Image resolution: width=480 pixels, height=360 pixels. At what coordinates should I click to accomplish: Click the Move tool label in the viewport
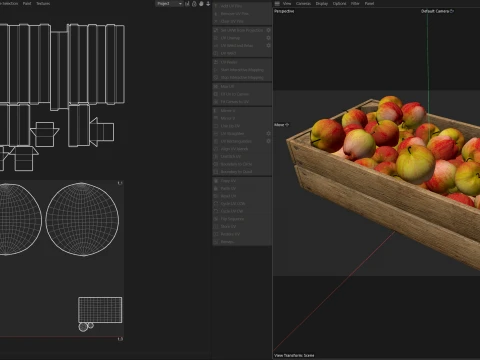tap(281, 125)
